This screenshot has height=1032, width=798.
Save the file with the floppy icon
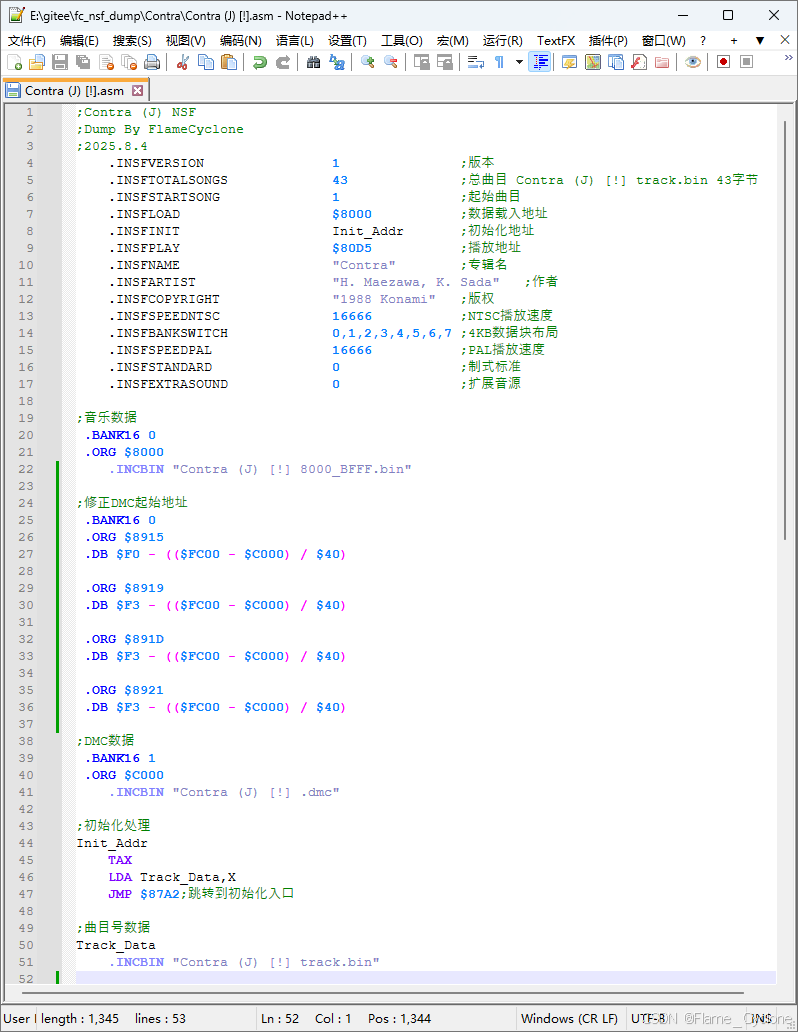tap(60, 63)
